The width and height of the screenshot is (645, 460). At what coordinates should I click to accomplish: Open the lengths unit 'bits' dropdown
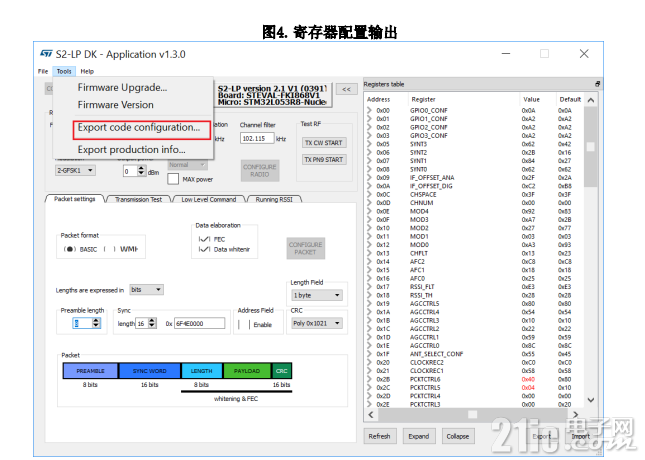(x=146, y=290)
